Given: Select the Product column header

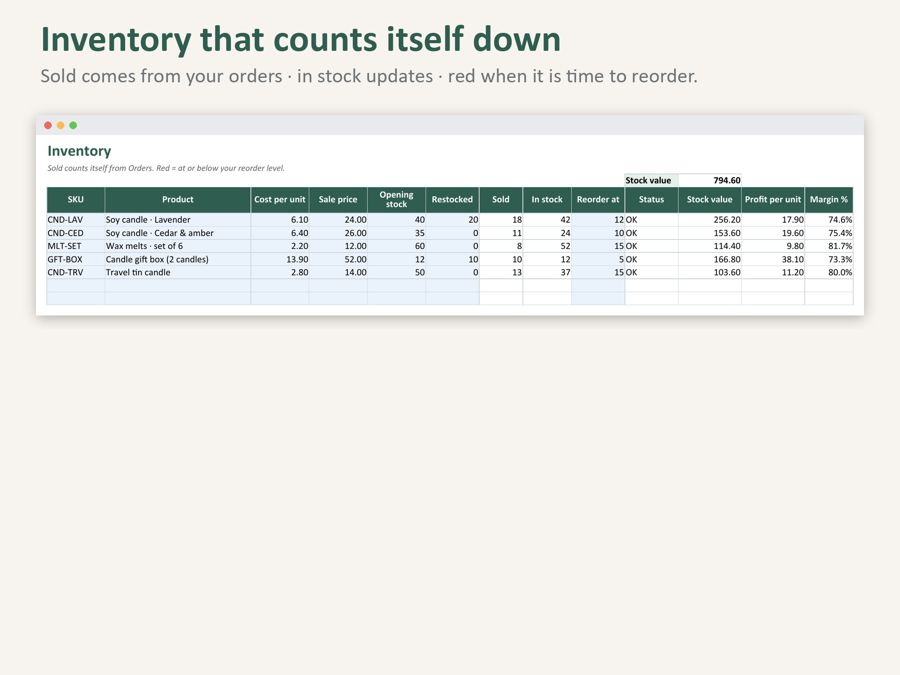Looking at the screenshot, I should 178,200.
